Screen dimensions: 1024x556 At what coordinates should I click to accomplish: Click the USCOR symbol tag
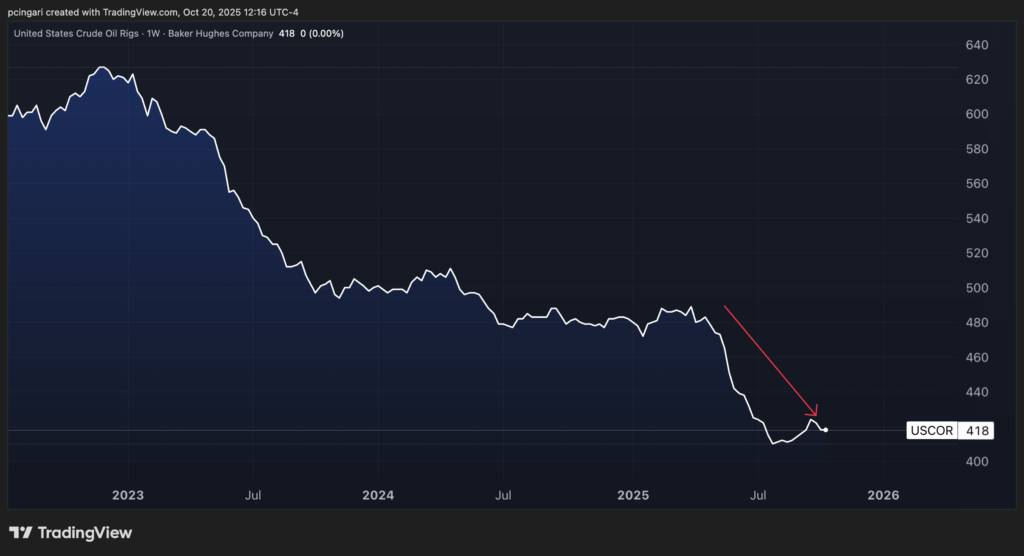[x=932, y=431]
